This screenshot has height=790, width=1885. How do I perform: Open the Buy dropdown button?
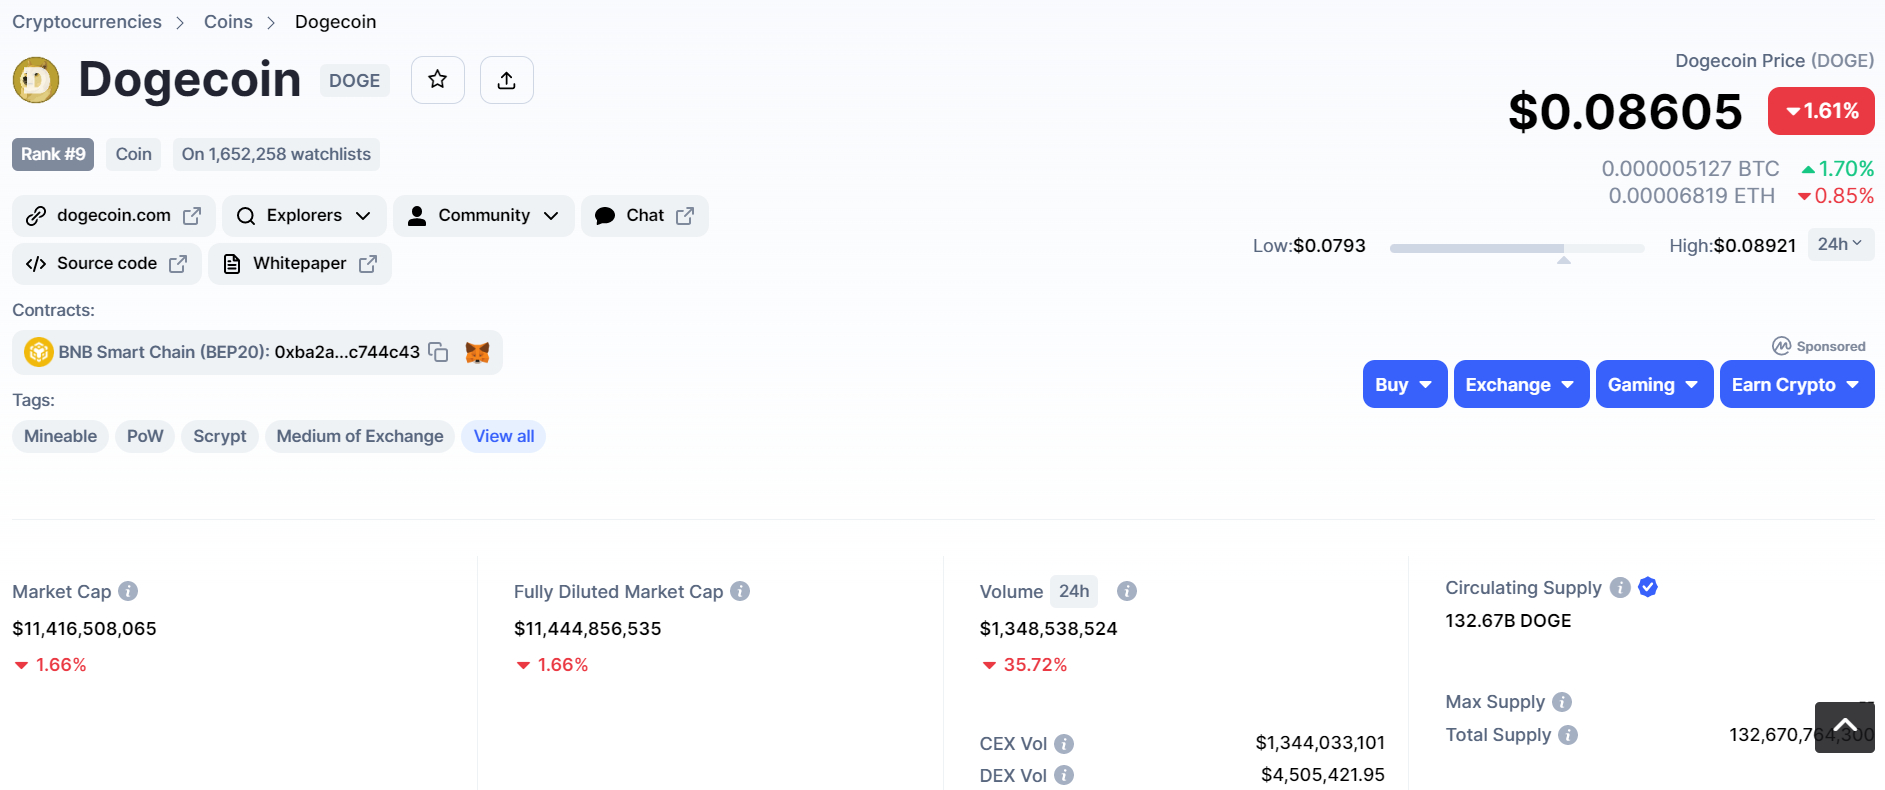coord(1404,385)
